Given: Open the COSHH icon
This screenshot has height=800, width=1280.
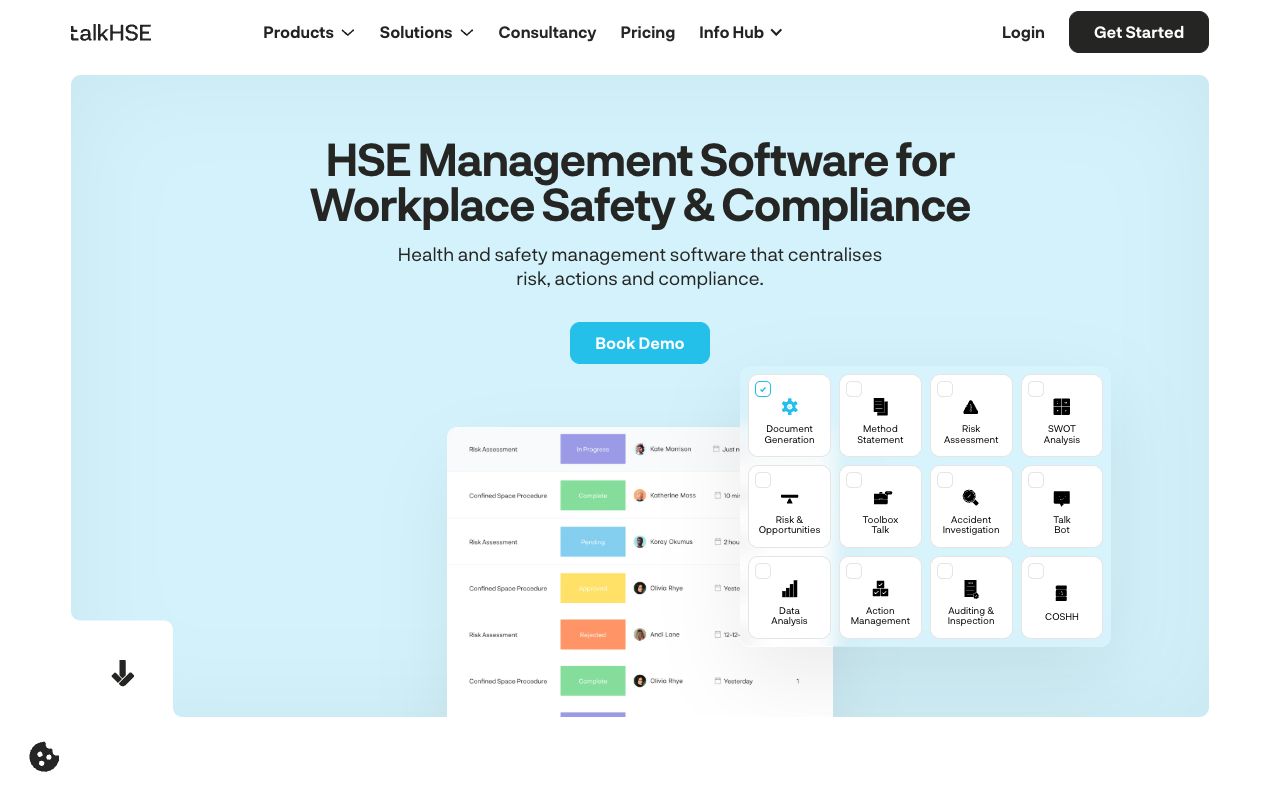Looking at the screenshot, I should click(x=1062, y=593).
